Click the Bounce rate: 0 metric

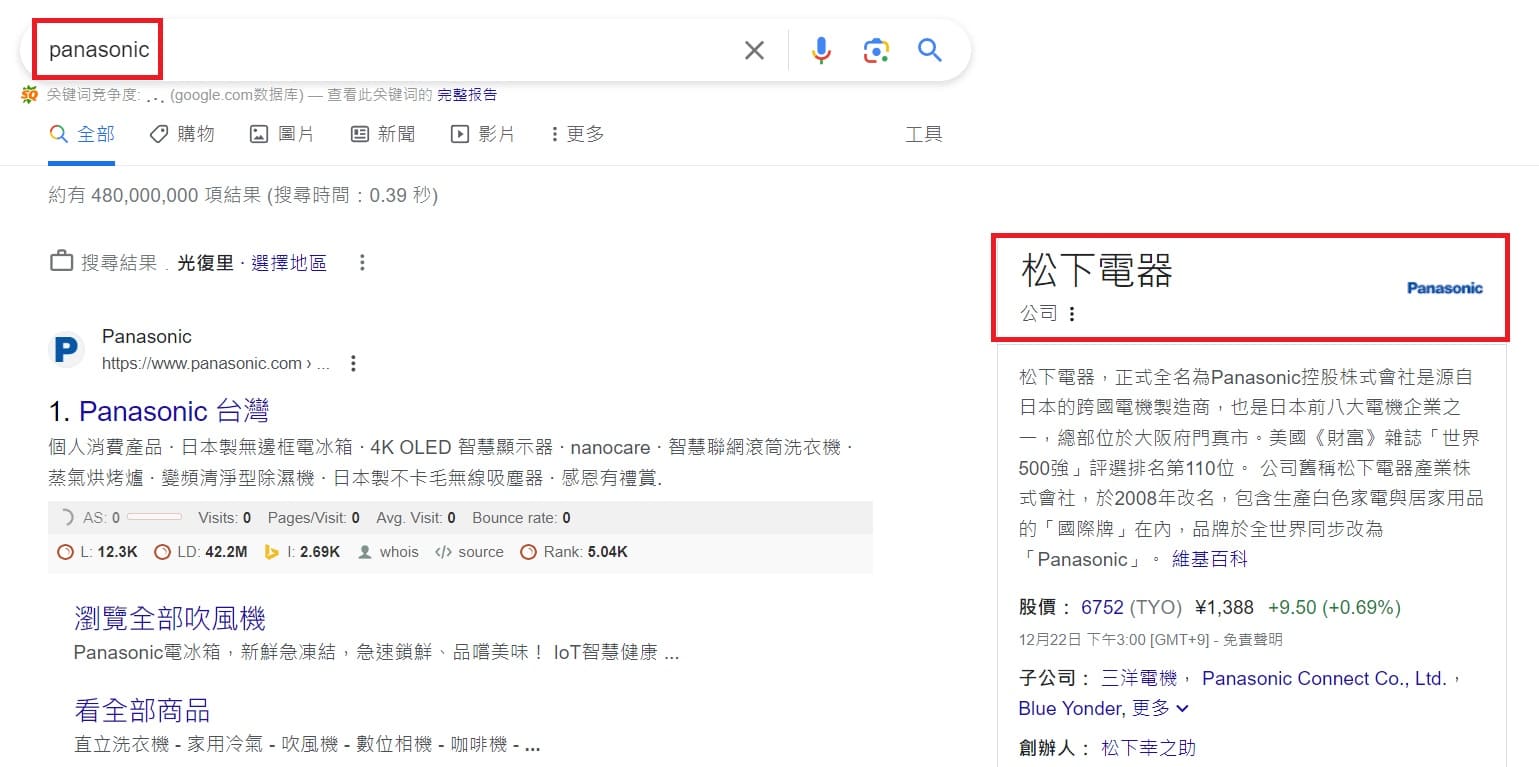click(521, 518)
